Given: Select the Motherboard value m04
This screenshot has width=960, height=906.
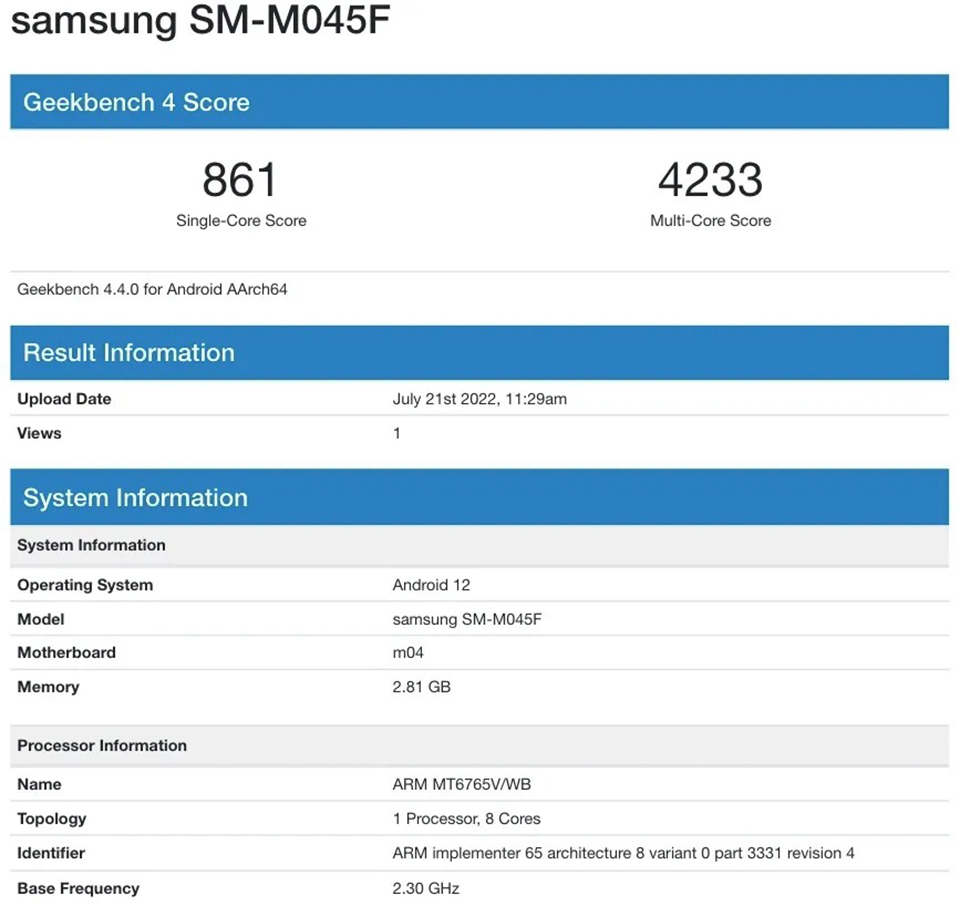Looking at the screenshot, I should 406,653.
